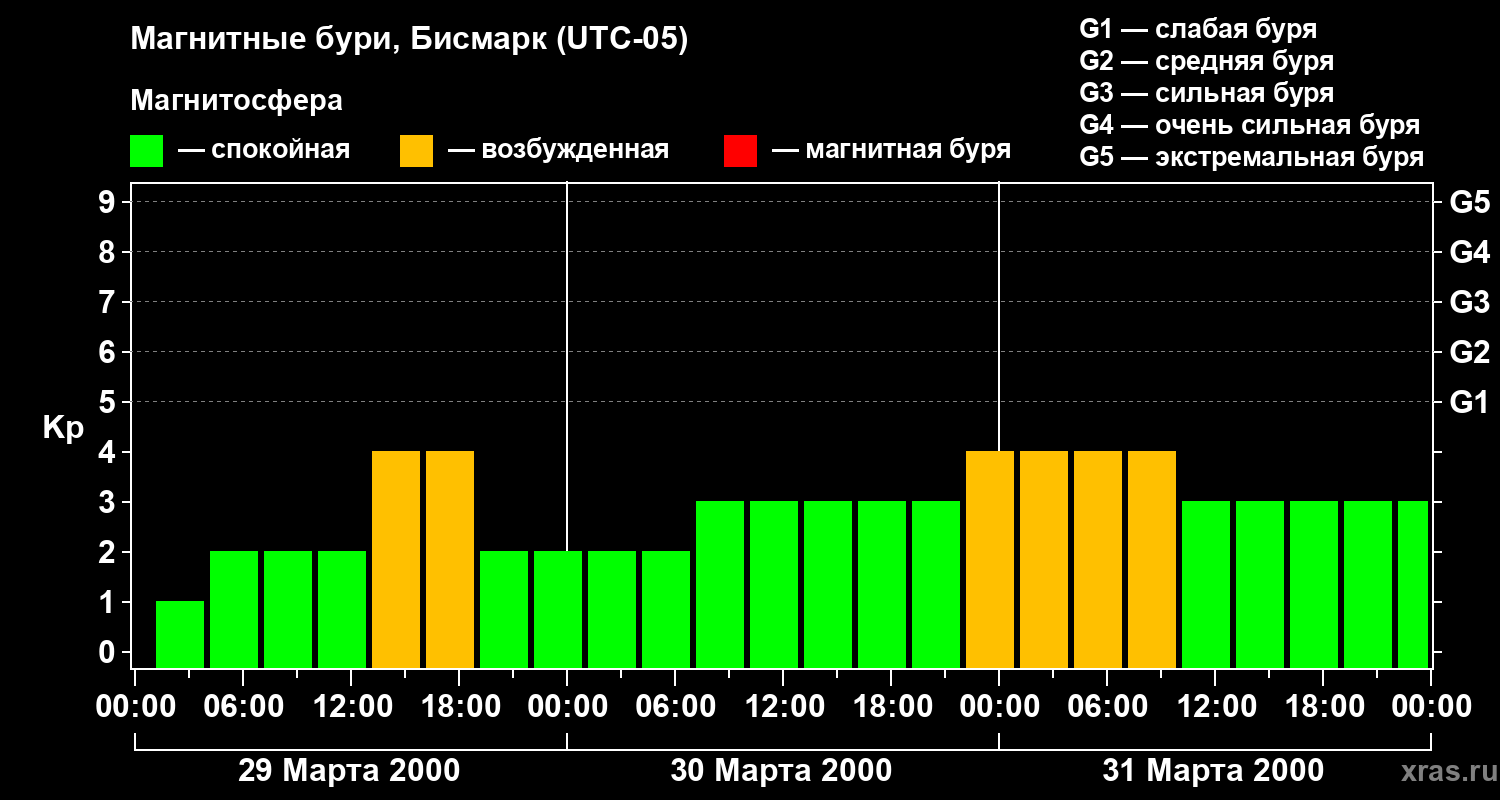Viewport: 1500px width, 800px height.
Task: Click the orange bar starting 13:00 on 29 Марта
Action: tap(396, 559)
